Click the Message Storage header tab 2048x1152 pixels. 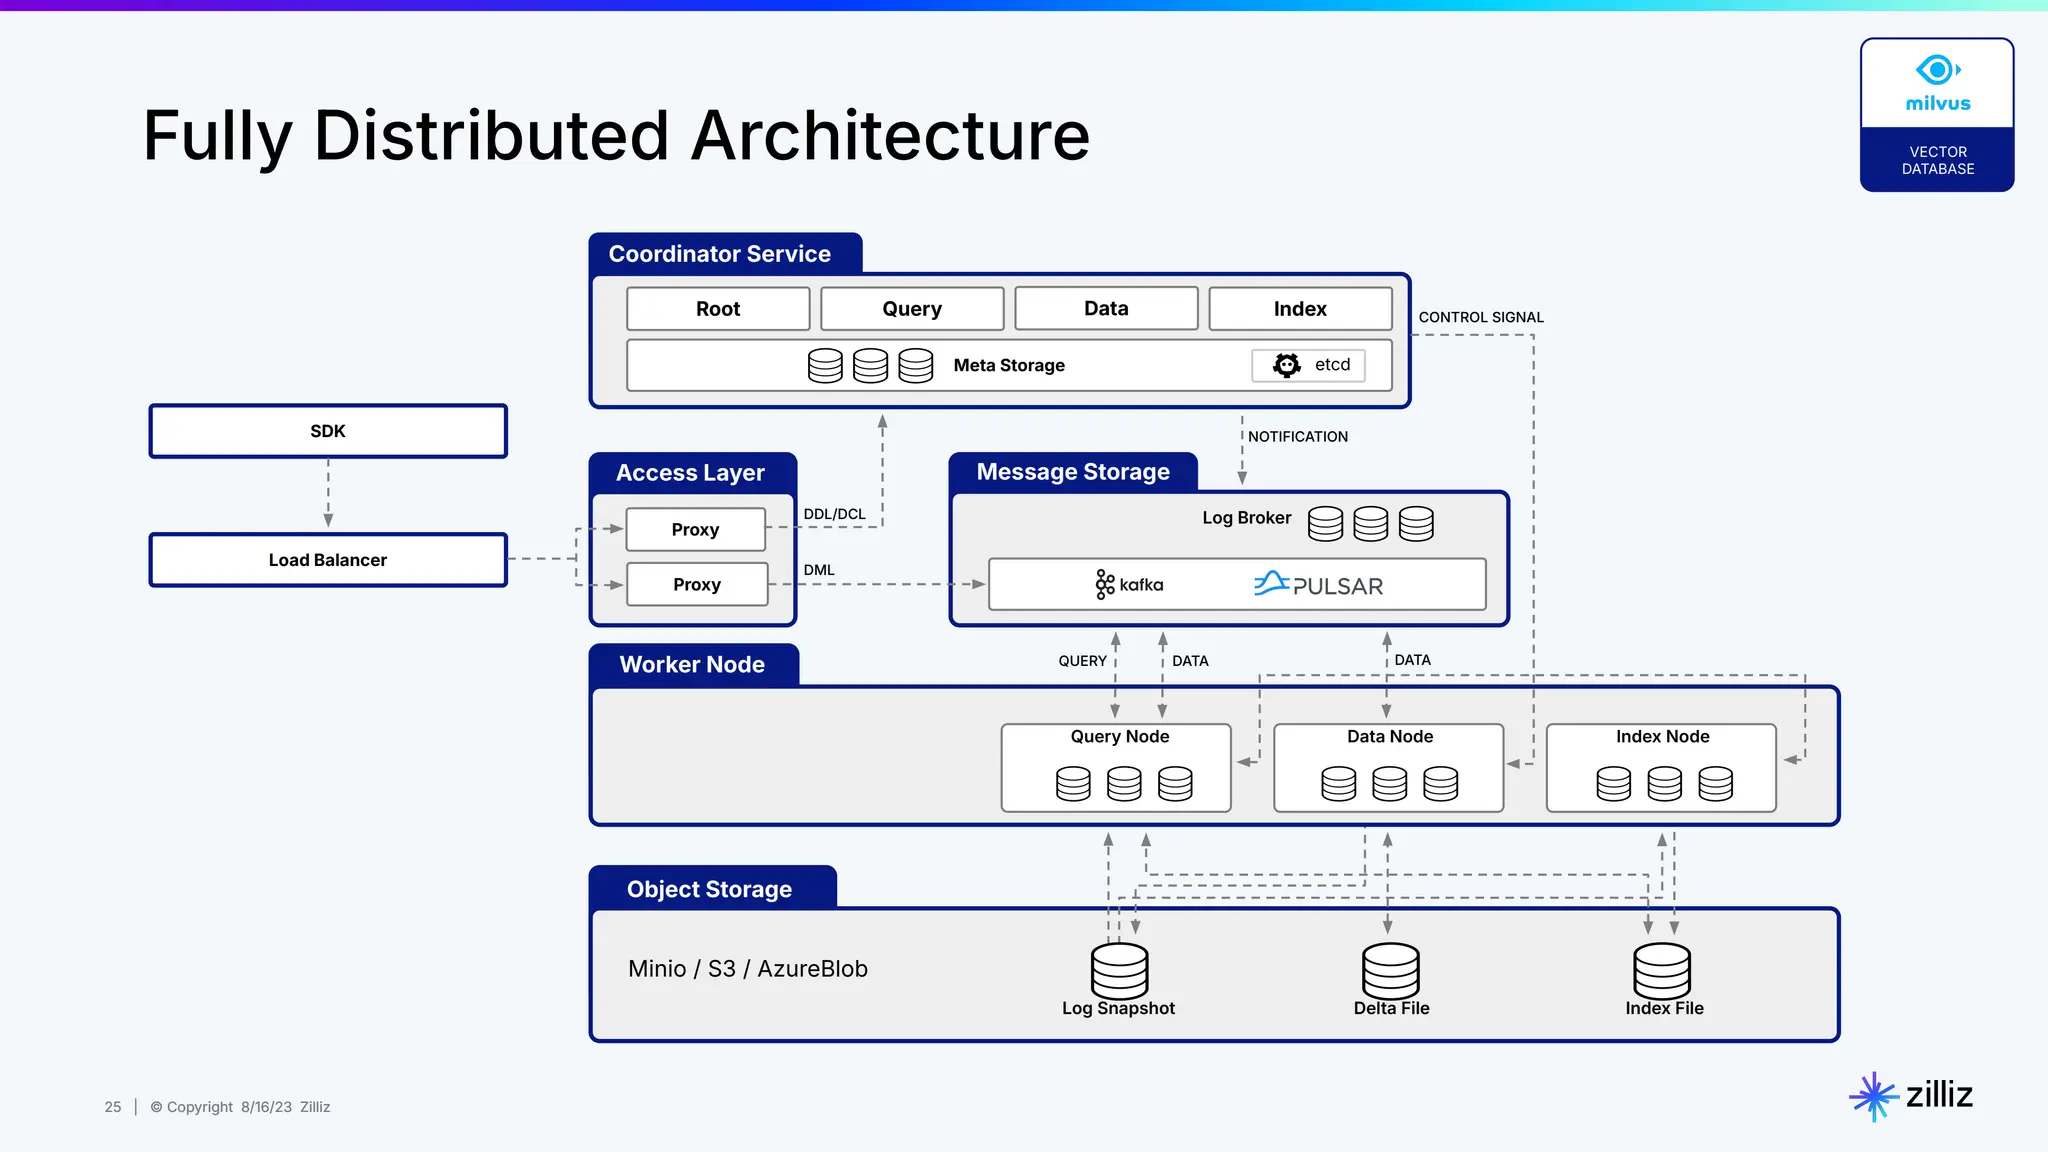1073,472
